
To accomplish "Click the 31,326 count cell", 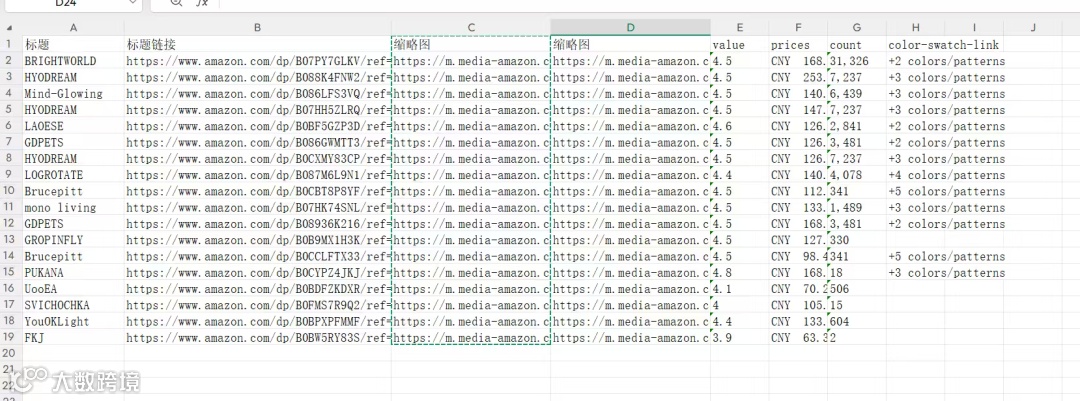I will coord(856,61).
